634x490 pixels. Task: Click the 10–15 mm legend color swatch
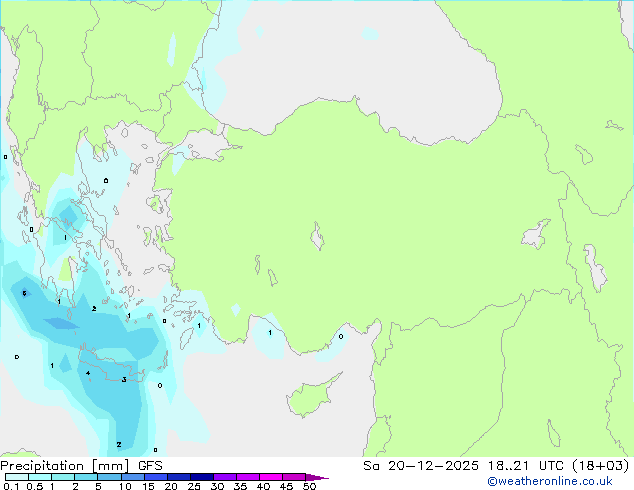[x=133, y=477]
